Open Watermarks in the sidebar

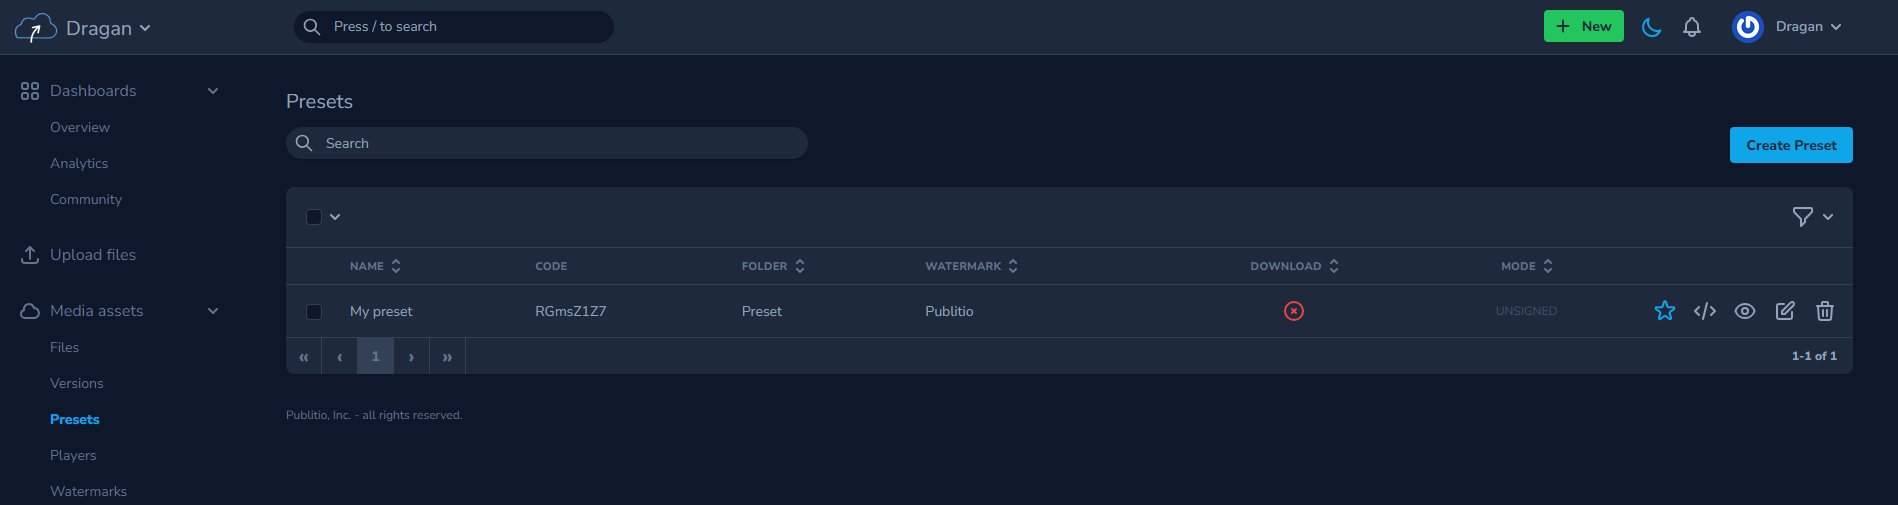[88, 491]
